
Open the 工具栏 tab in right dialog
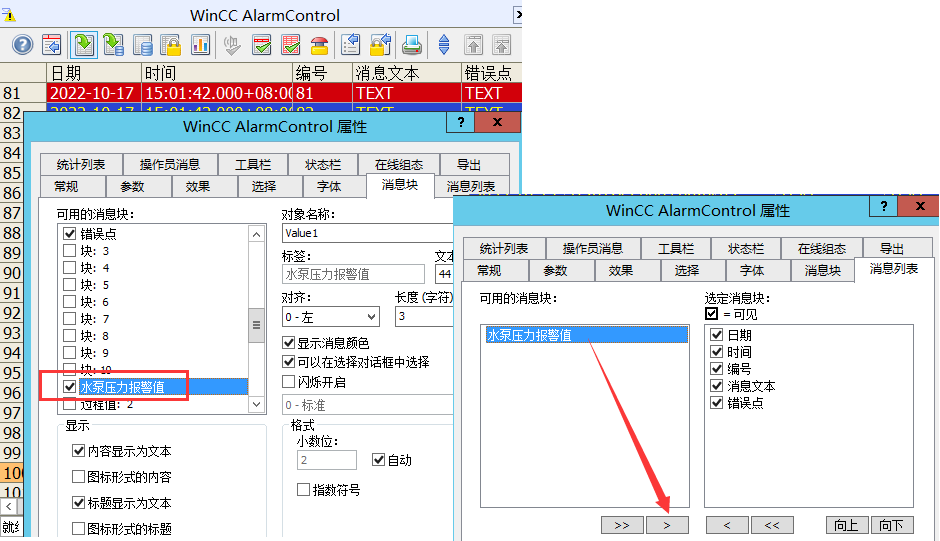coord(676,248)
